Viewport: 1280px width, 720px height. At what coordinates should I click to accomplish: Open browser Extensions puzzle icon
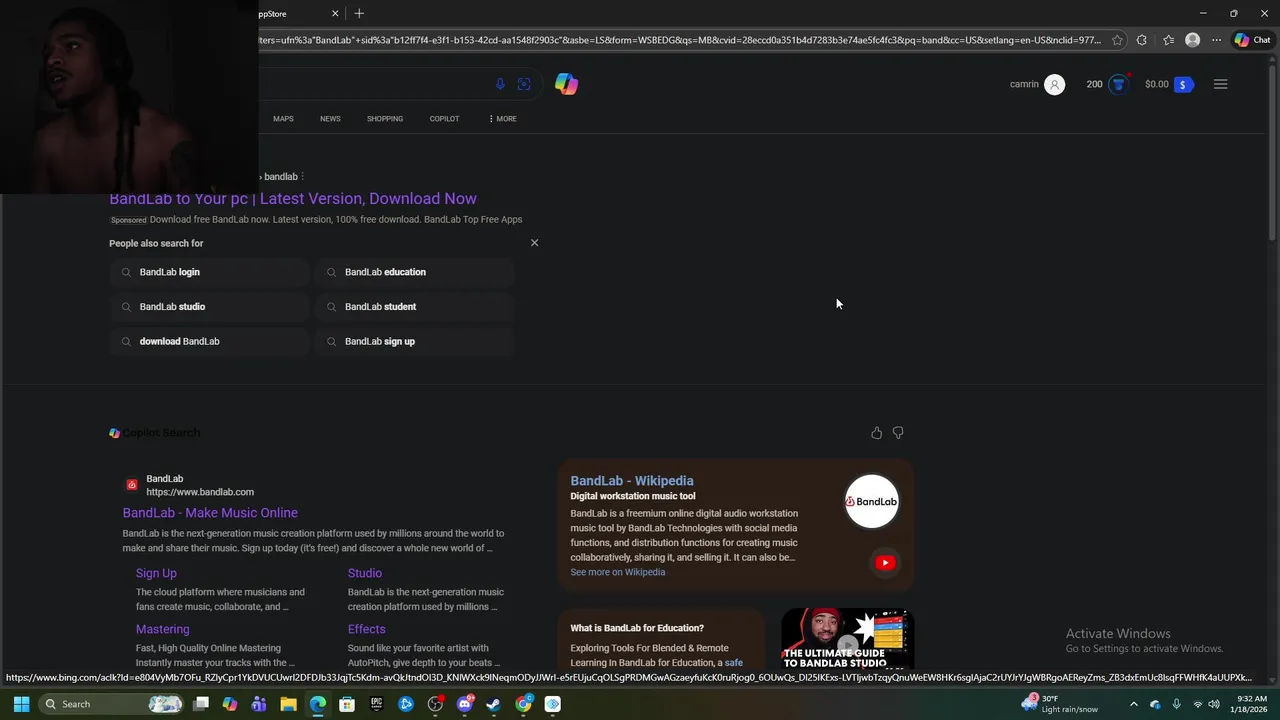point(1142,40)
